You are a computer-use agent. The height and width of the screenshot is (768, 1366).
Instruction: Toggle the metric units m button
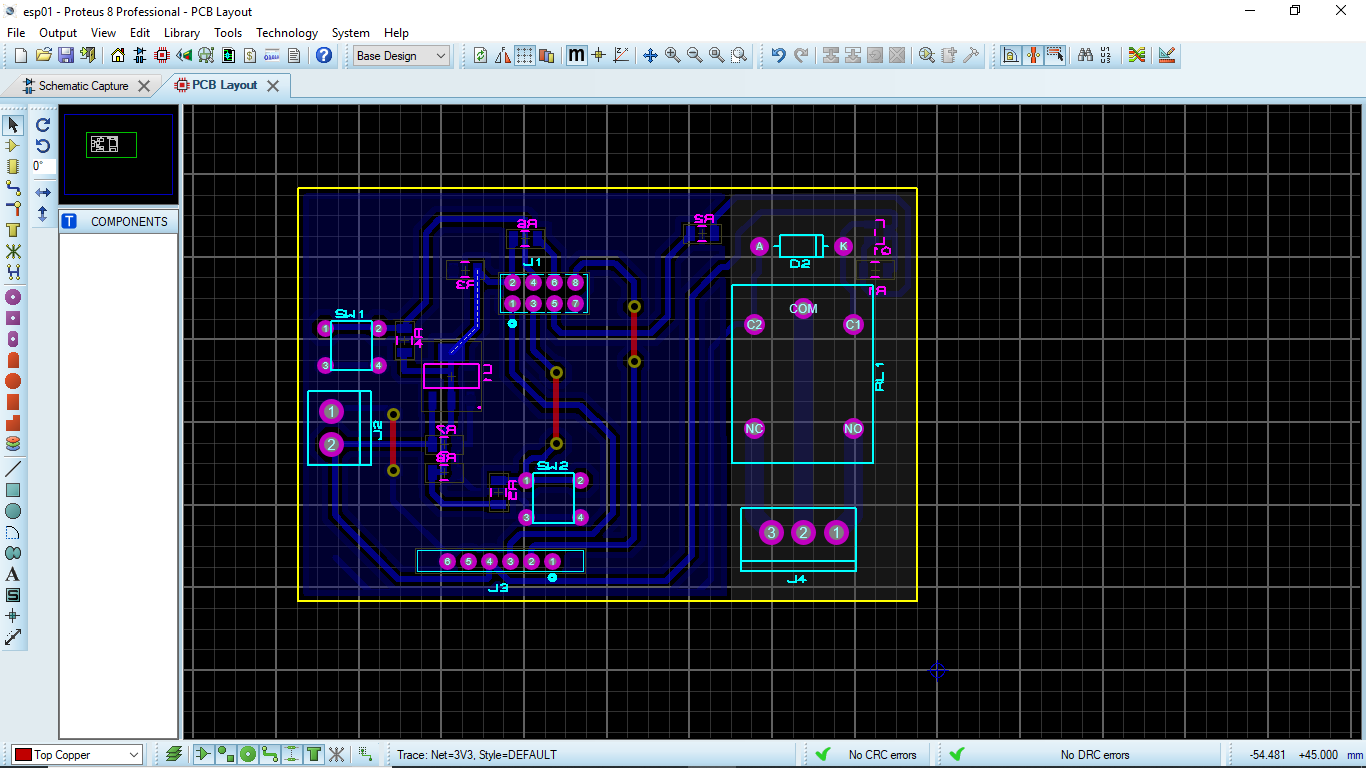coord(576,55)
